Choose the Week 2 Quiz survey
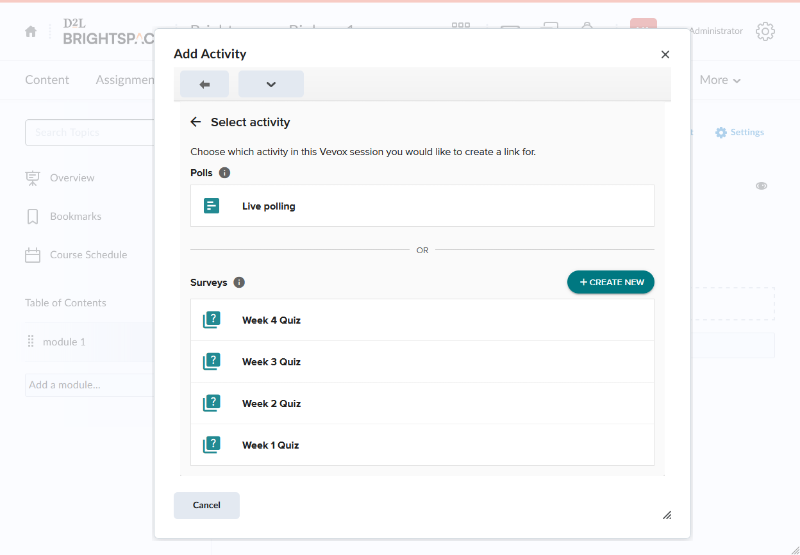The height and width of the screenshot is (555, 800). click(x=271, y=404)
